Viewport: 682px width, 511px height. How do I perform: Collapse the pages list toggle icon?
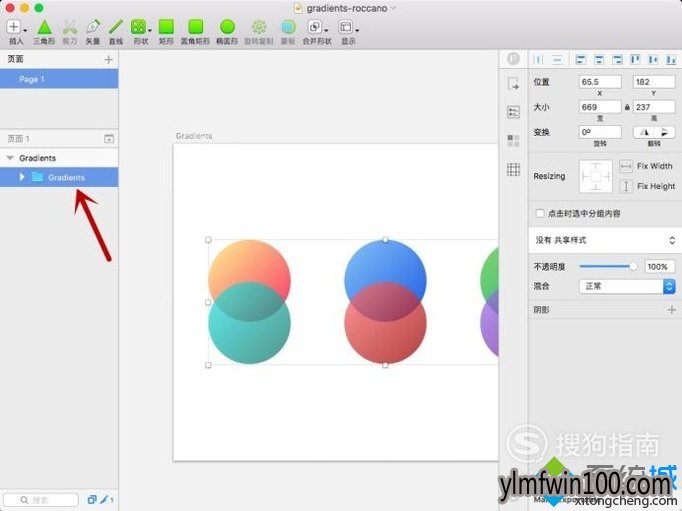pyautogui.click(x=109, y=139)
